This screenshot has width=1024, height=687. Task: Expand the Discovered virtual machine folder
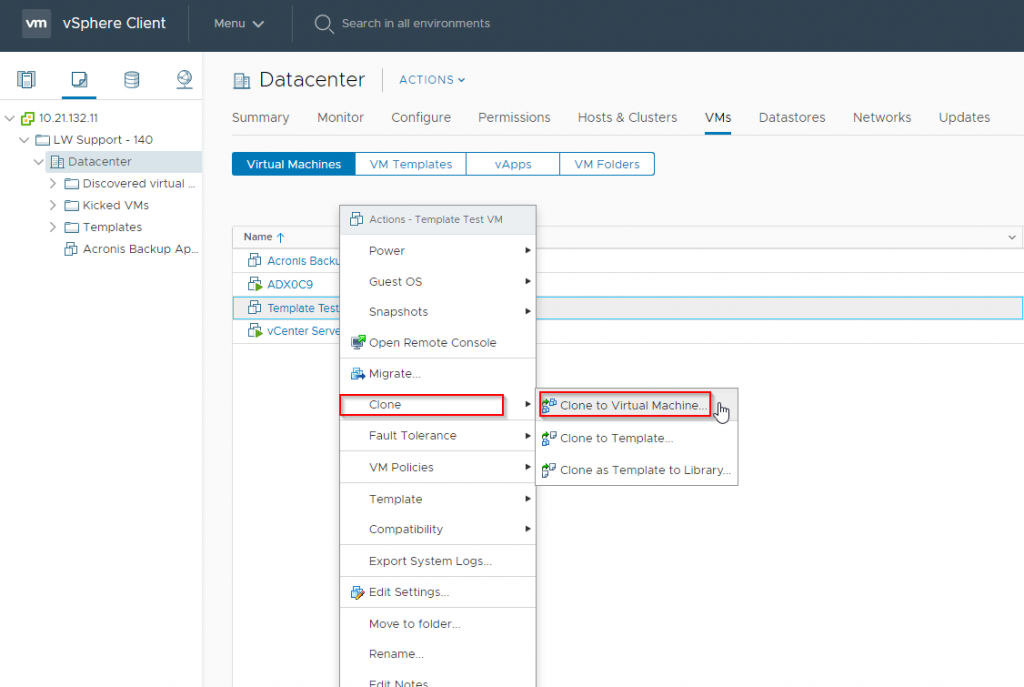(x=53, y=184)
